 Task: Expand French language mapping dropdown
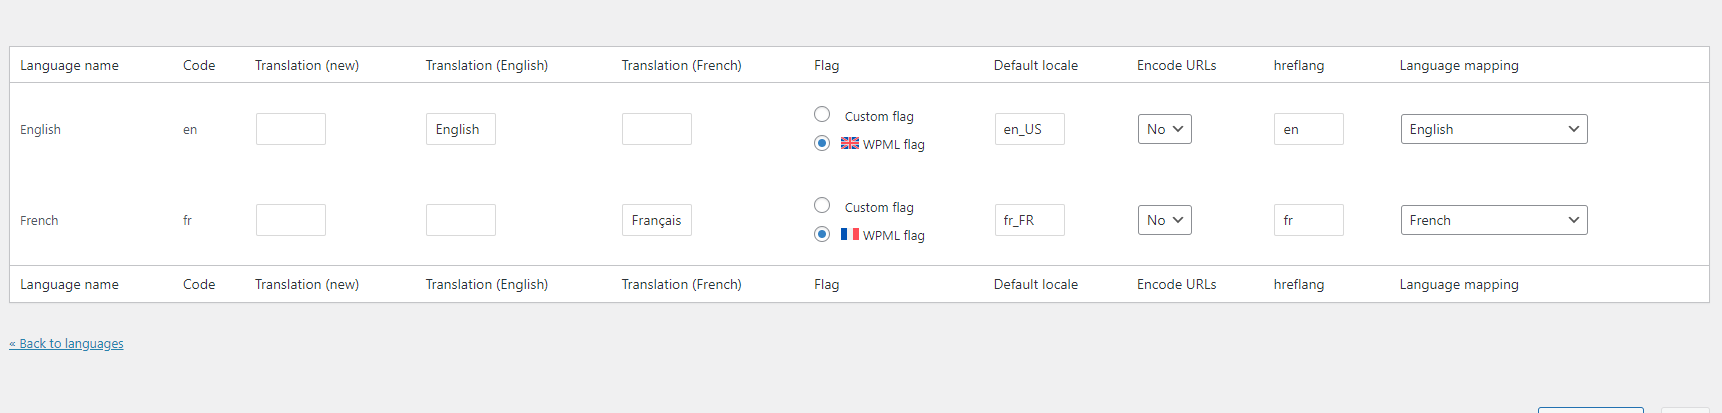[x=1494, y=220]
